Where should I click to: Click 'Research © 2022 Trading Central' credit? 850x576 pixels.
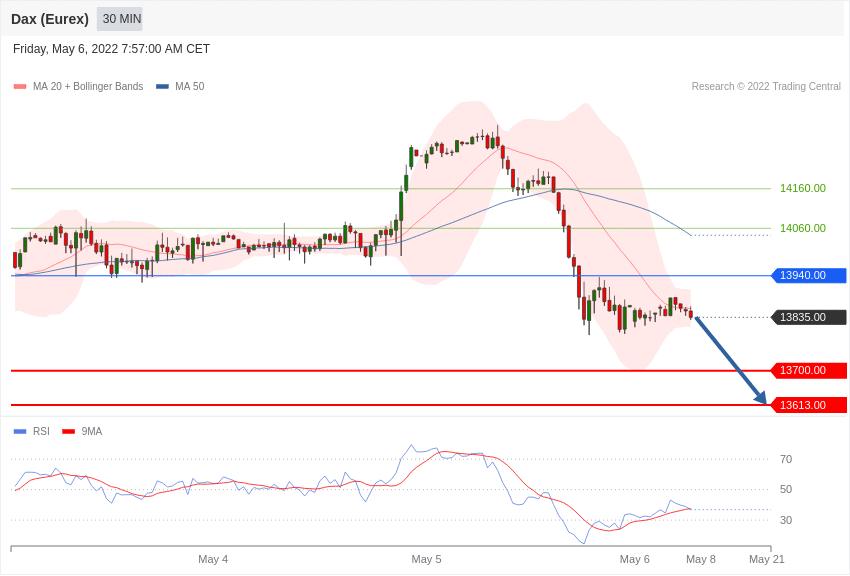tap(766, 86)
